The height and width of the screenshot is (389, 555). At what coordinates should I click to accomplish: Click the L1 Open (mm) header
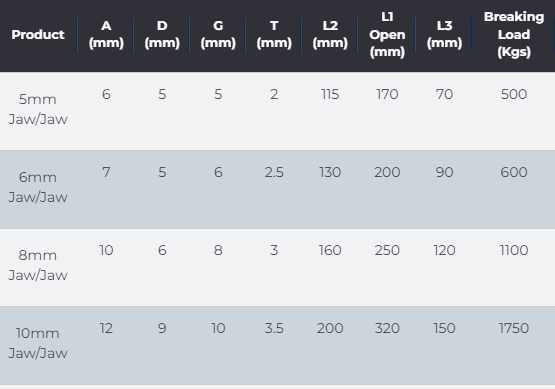tap(387, 34)
